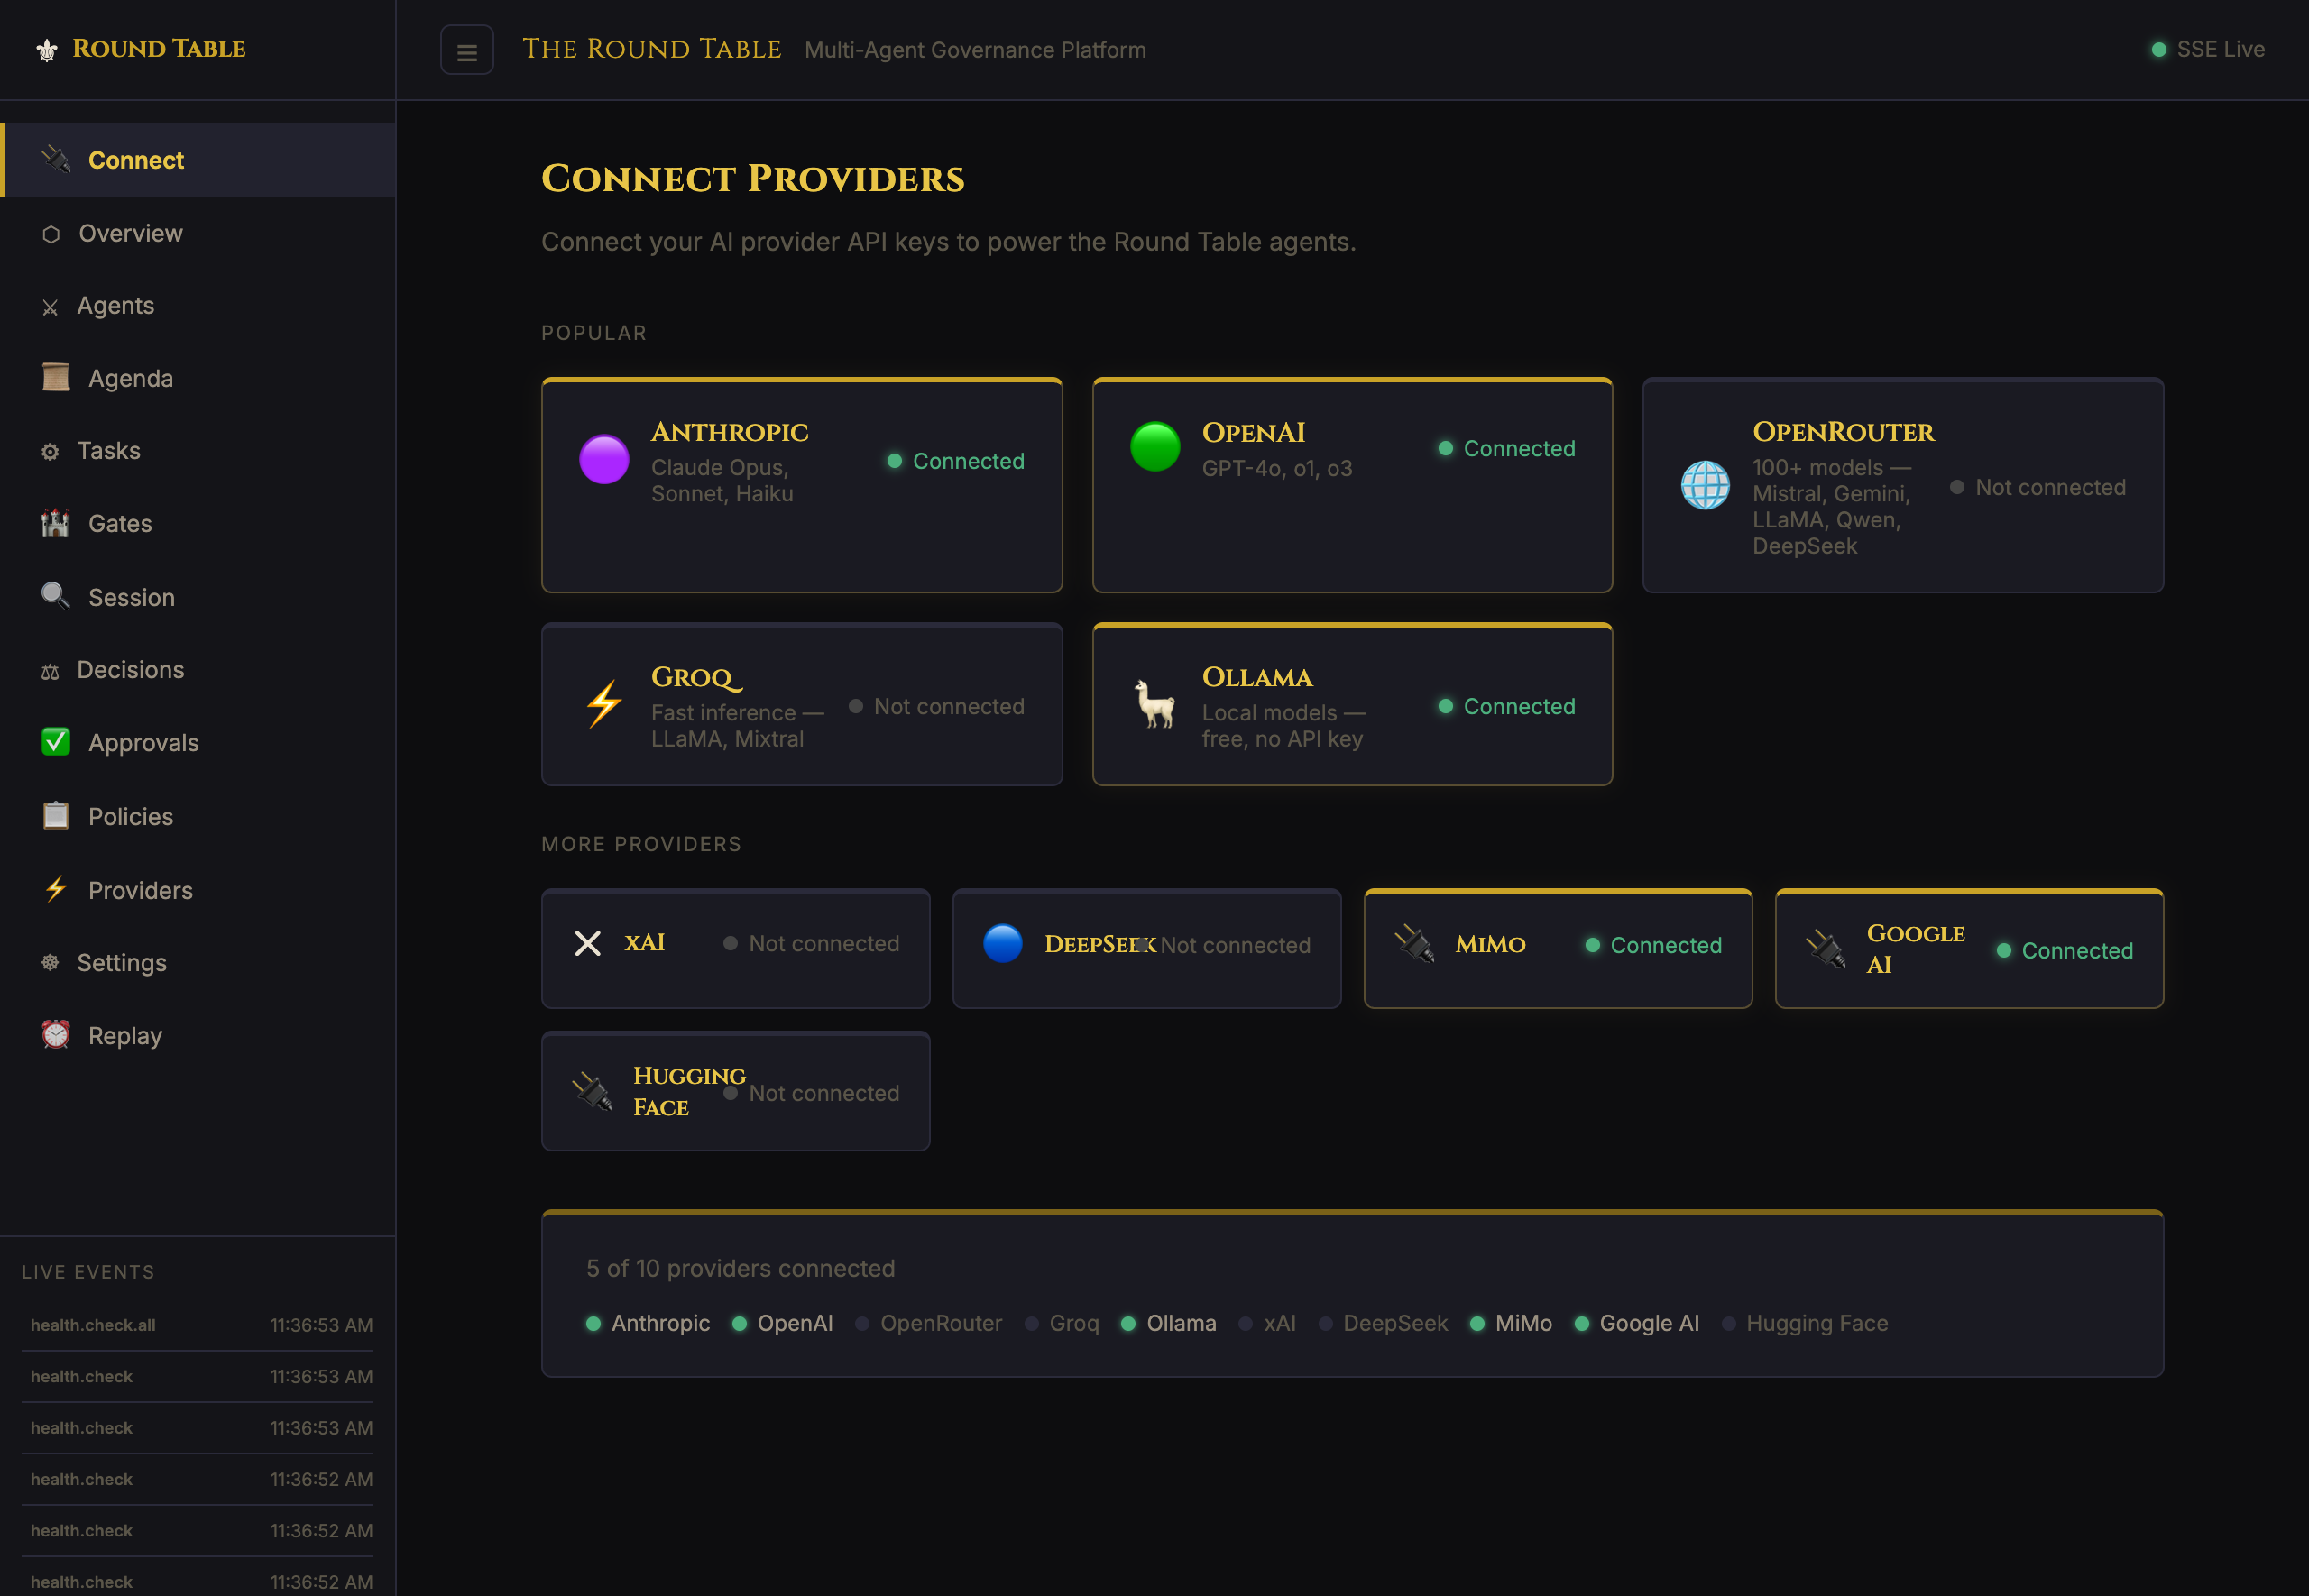The image size is (2309, 1596).
Task: Select Gates in the sidebar
Action: tap(199, 524)
